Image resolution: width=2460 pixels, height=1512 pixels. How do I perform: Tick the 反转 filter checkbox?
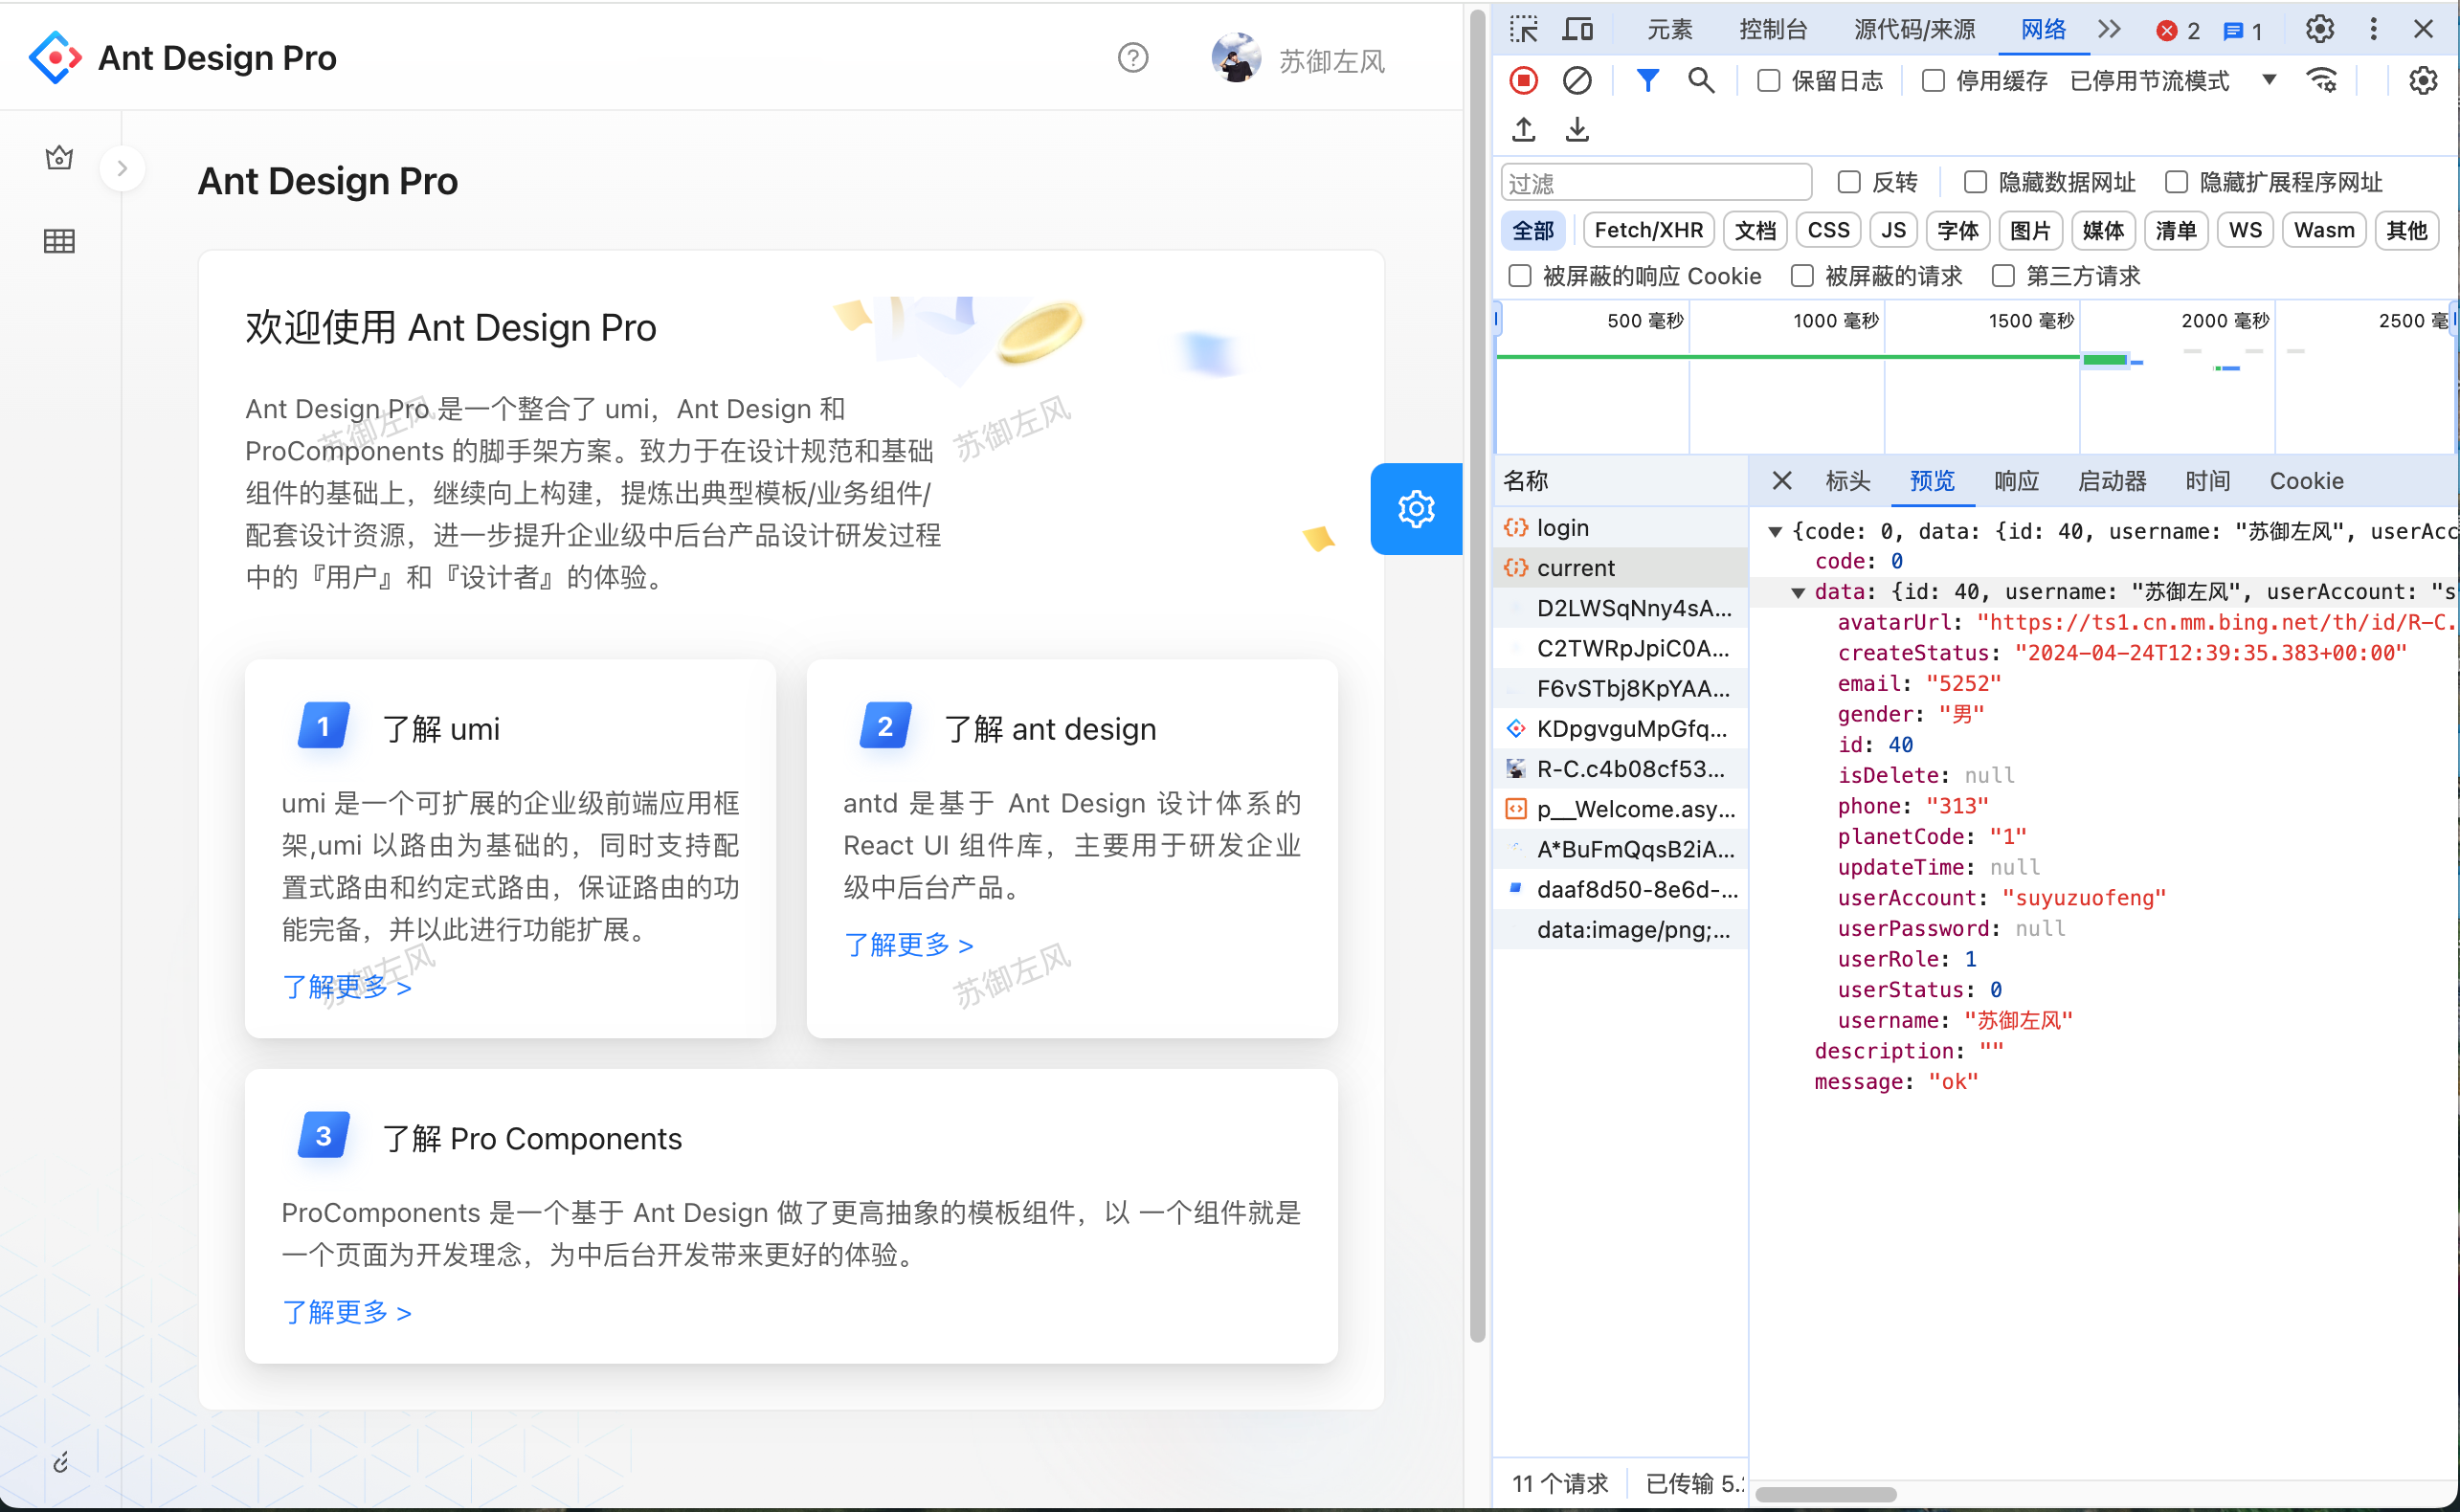pos(1849,182)
